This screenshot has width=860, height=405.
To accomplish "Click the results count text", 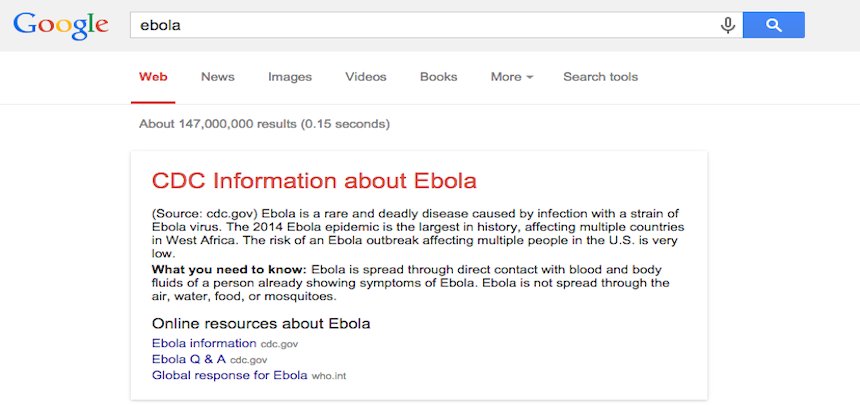I will click(x=264, y=124).
